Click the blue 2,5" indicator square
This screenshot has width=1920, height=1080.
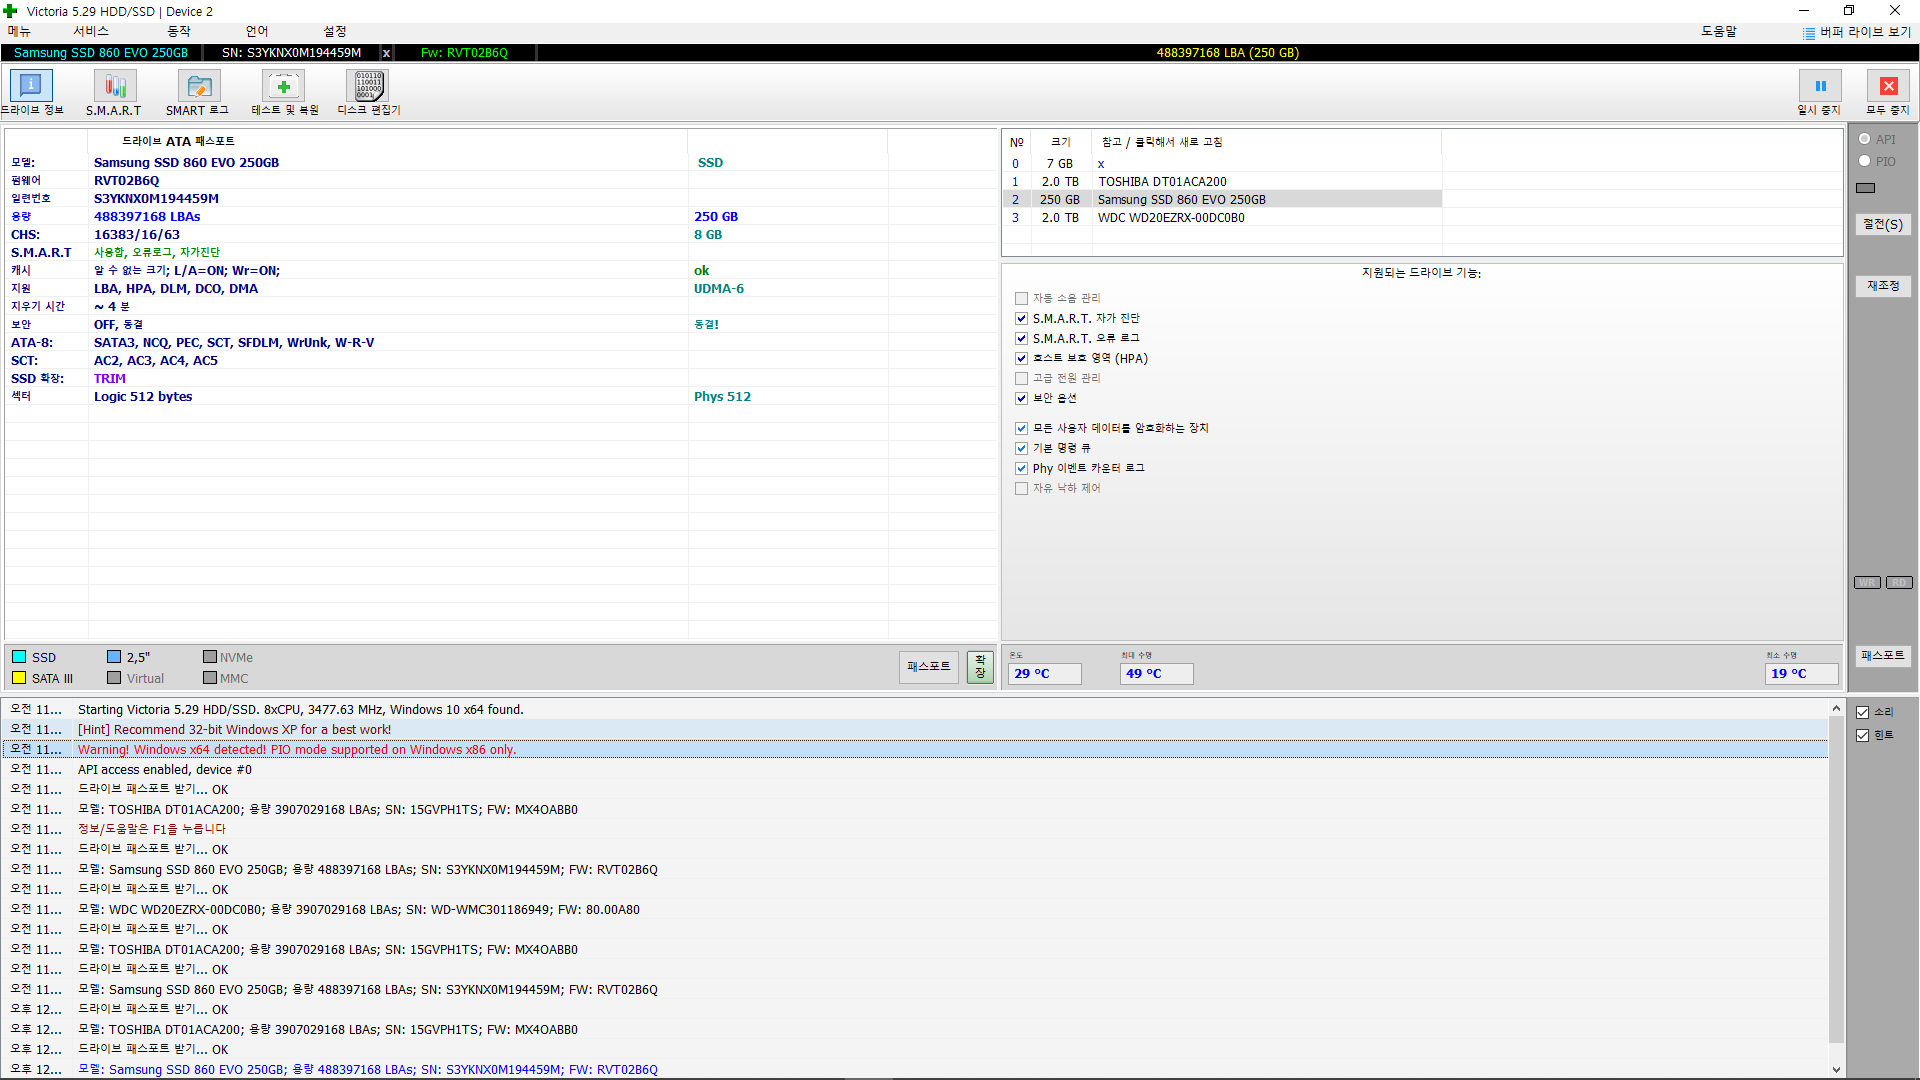pyautogui.click(x=114, y=657)
